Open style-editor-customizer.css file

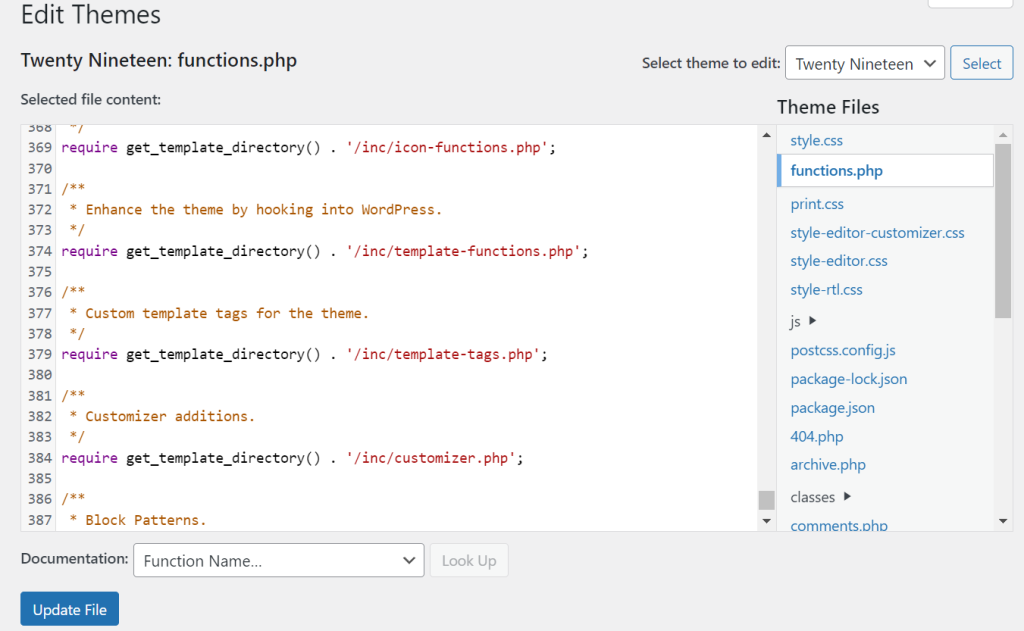tap(877, 232)
